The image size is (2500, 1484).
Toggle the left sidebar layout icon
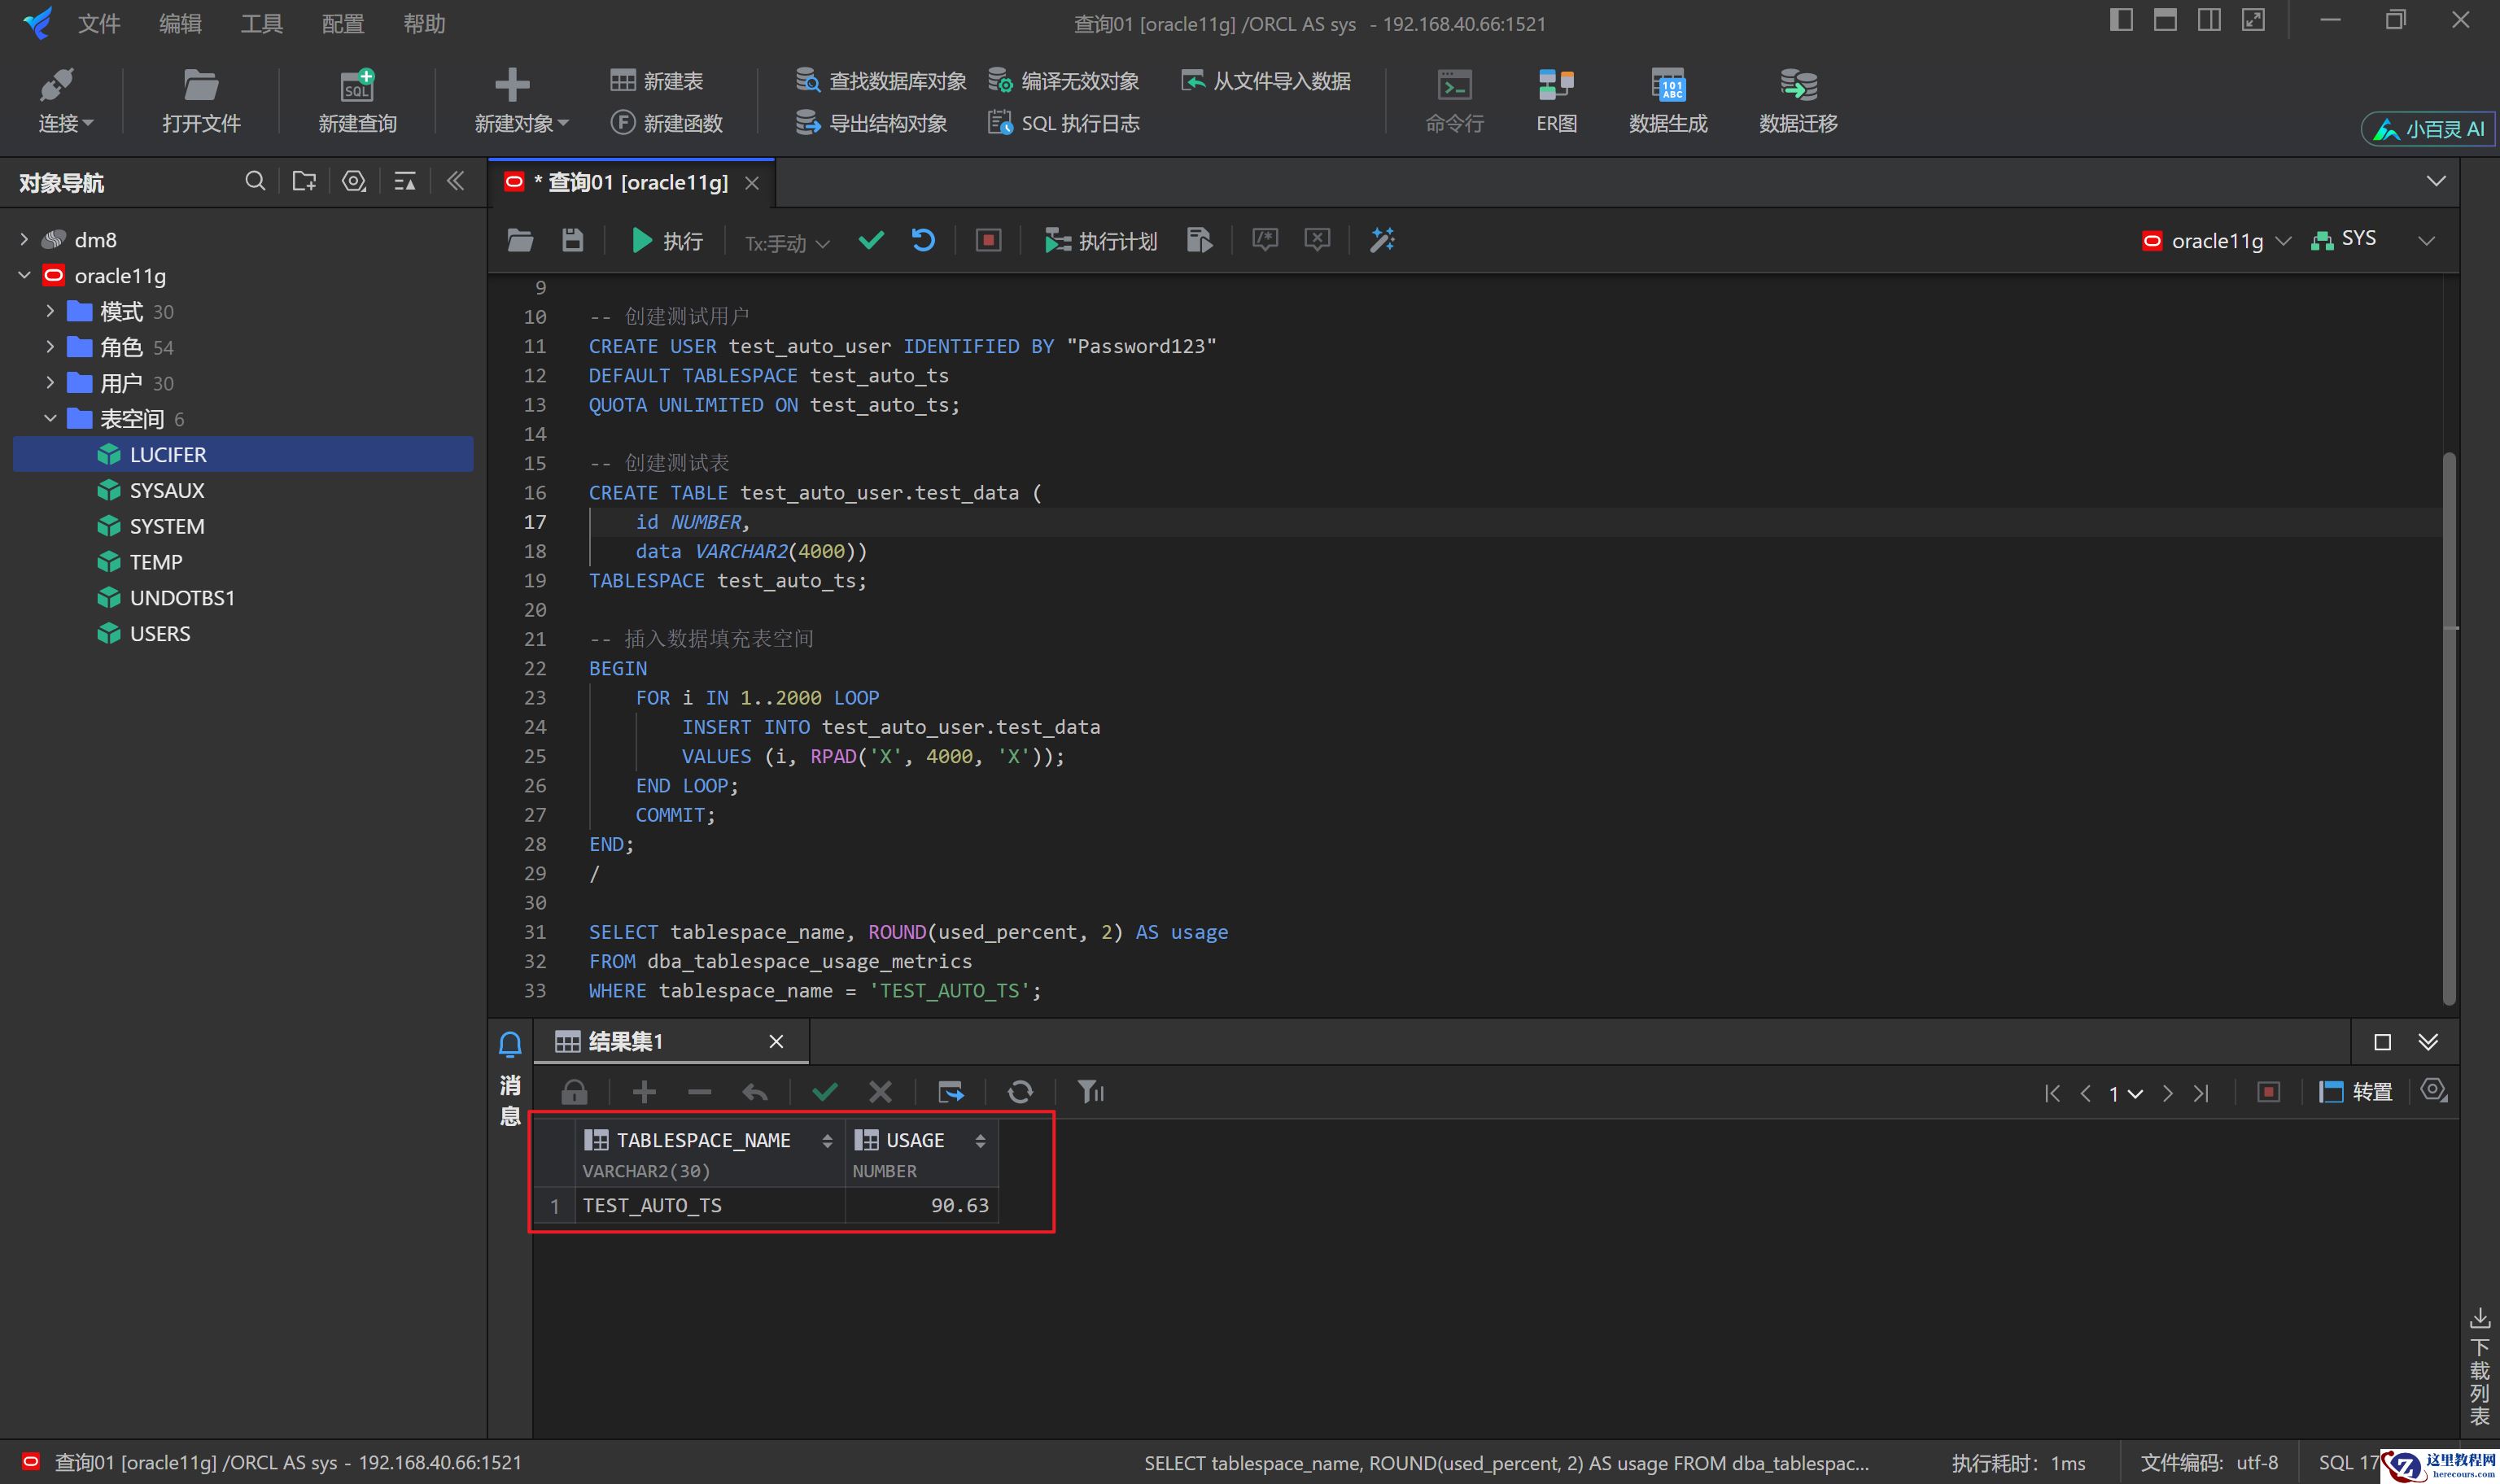(x=2120, y=20)
